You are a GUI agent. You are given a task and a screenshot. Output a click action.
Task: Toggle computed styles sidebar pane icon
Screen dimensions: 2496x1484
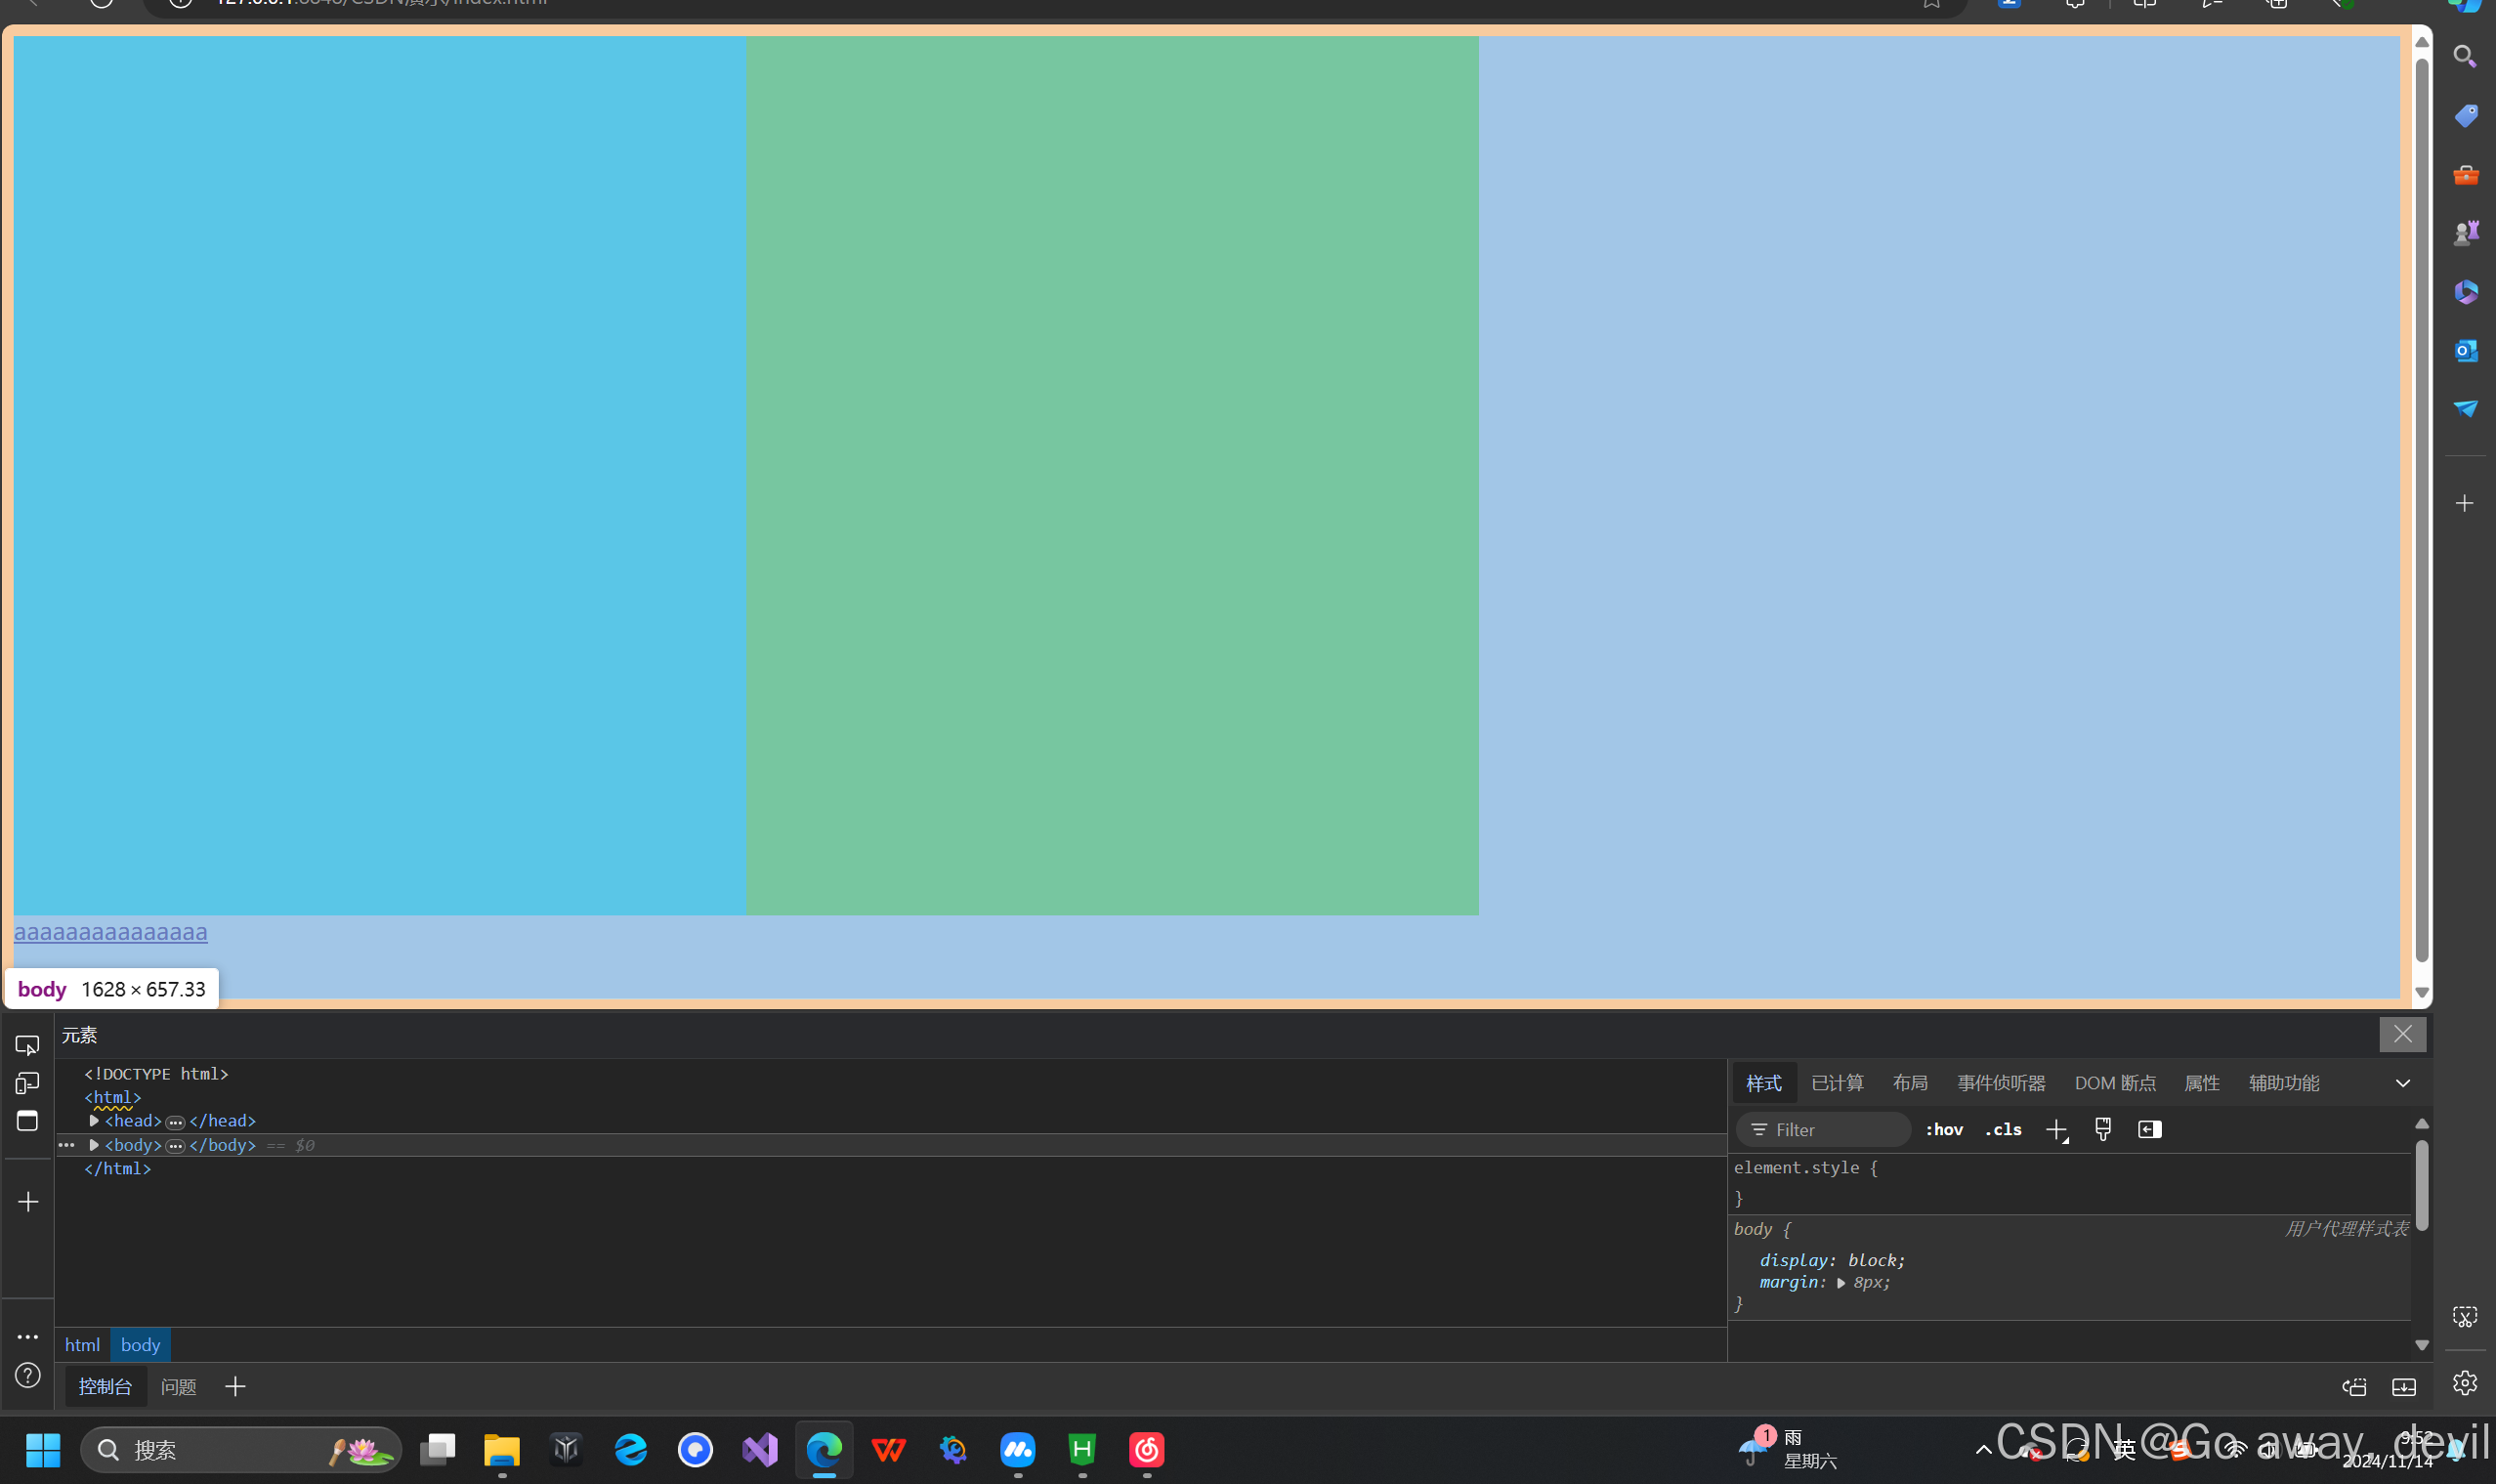[x=2149, y=1130]
